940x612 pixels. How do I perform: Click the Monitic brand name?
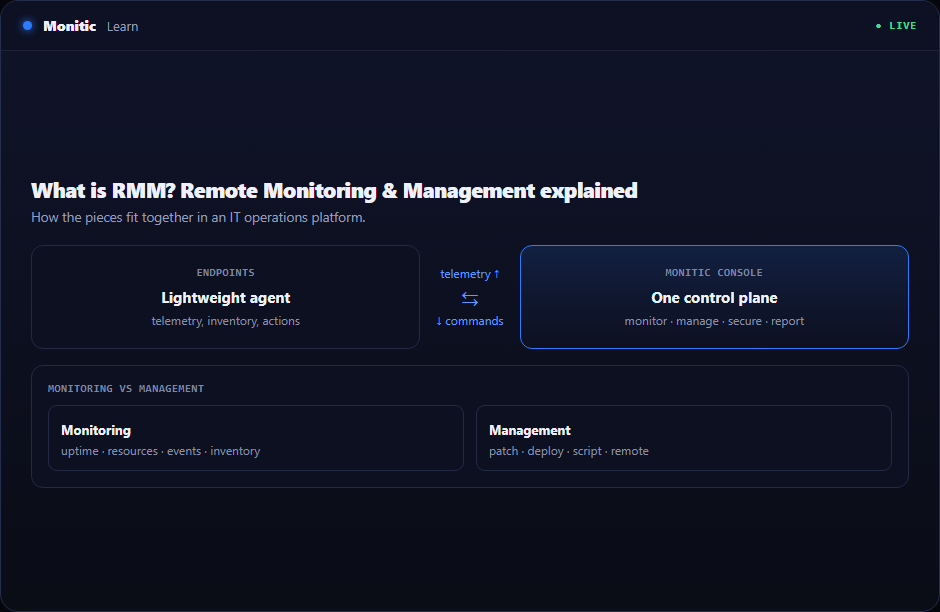coord(70,26)
